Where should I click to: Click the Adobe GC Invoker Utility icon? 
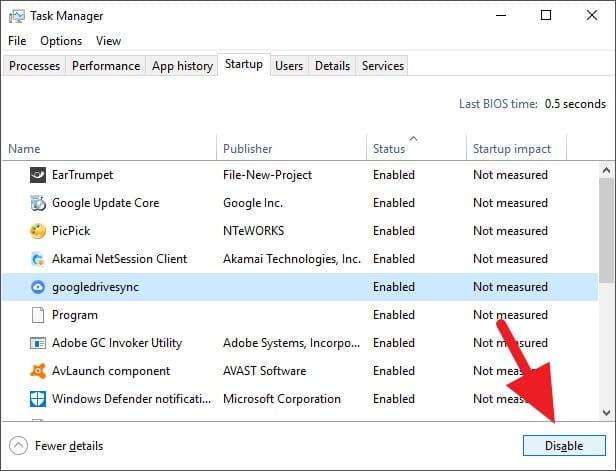[38, 343]
